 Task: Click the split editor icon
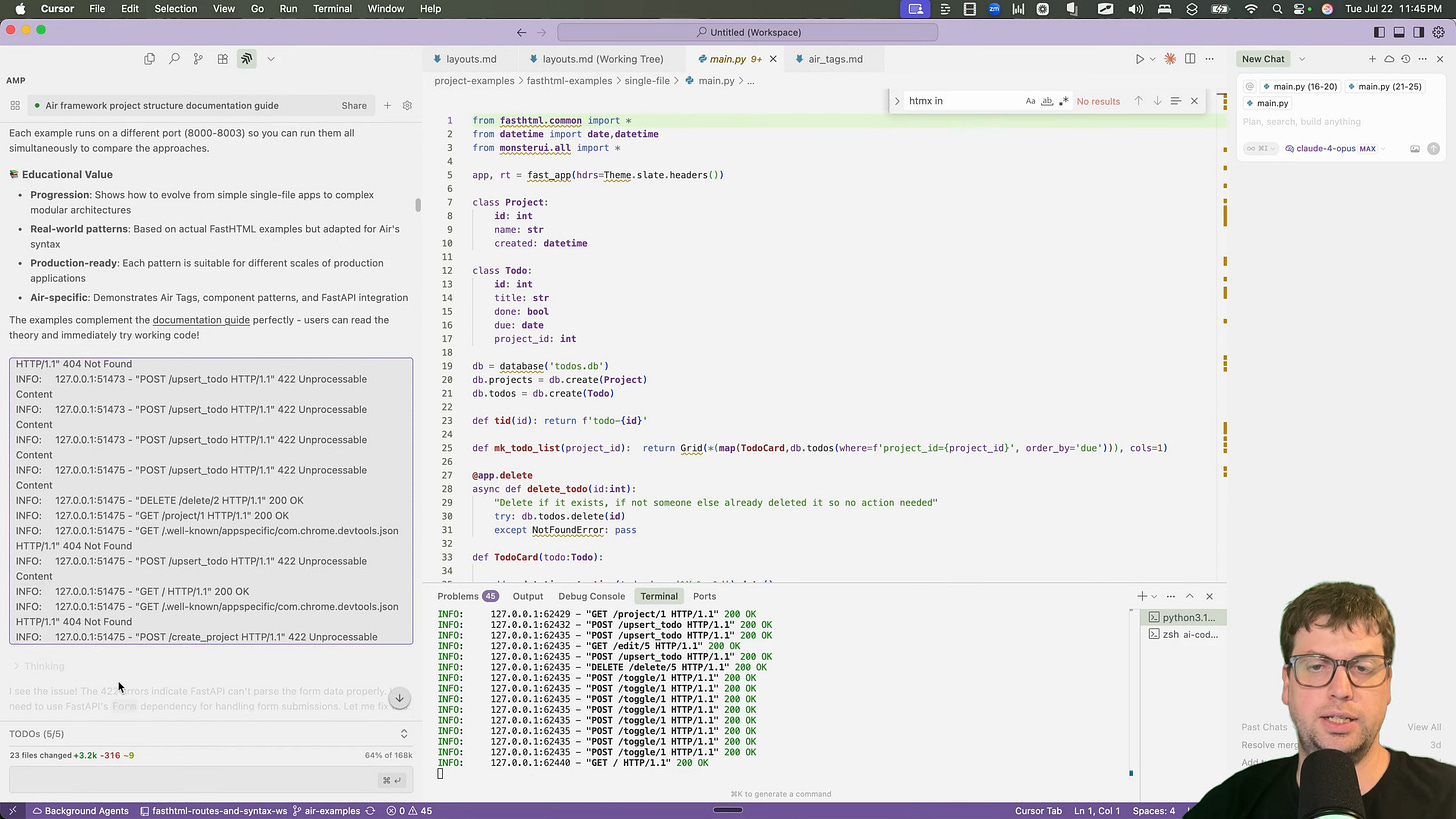[x=1190, y=60]
